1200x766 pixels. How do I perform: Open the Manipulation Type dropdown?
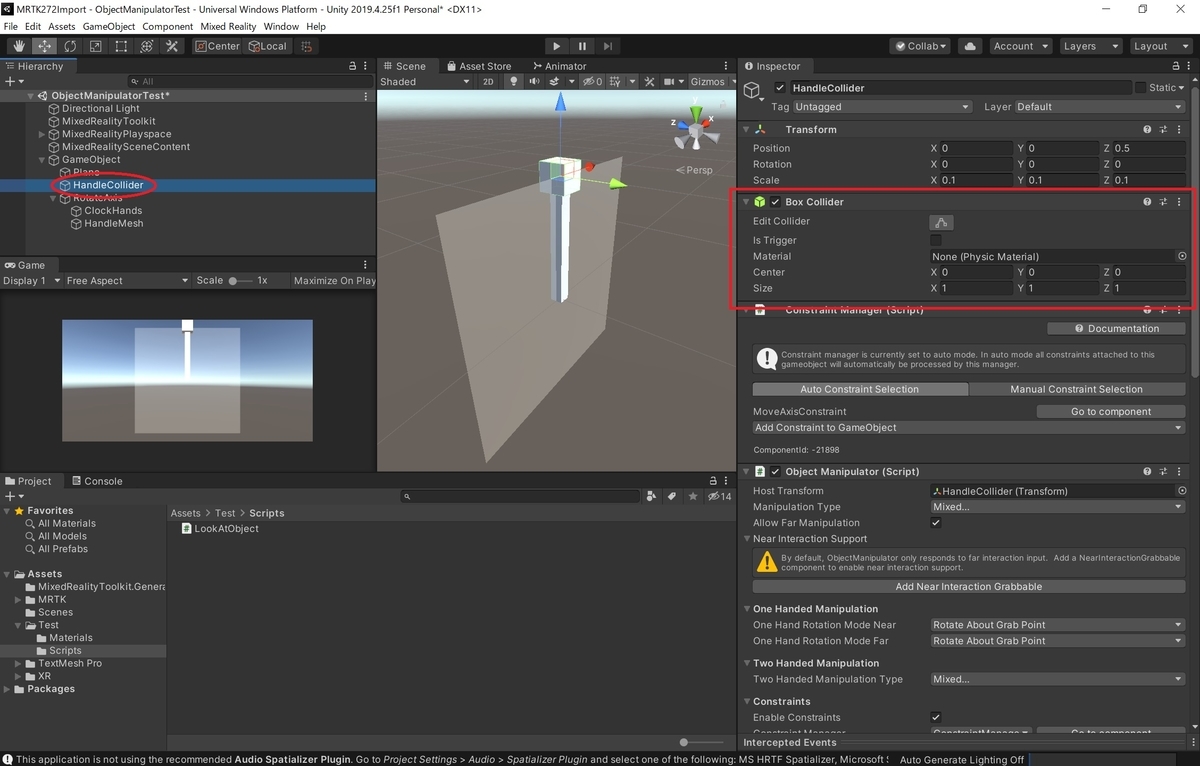(x=1058, y=507)
